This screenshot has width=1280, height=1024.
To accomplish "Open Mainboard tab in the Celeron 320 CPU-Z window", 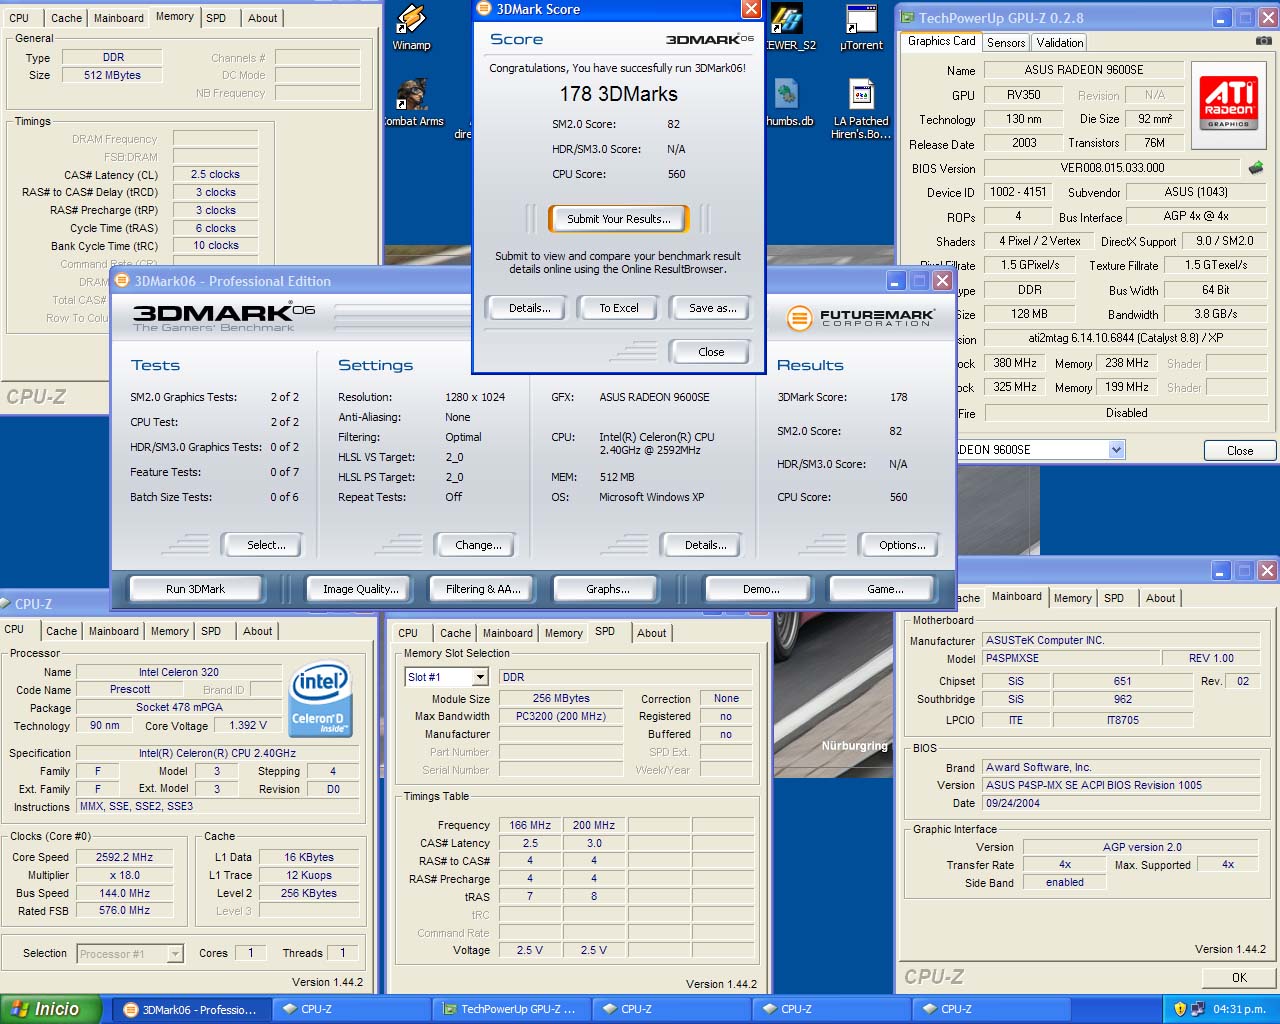I will (x=114, y=631).
